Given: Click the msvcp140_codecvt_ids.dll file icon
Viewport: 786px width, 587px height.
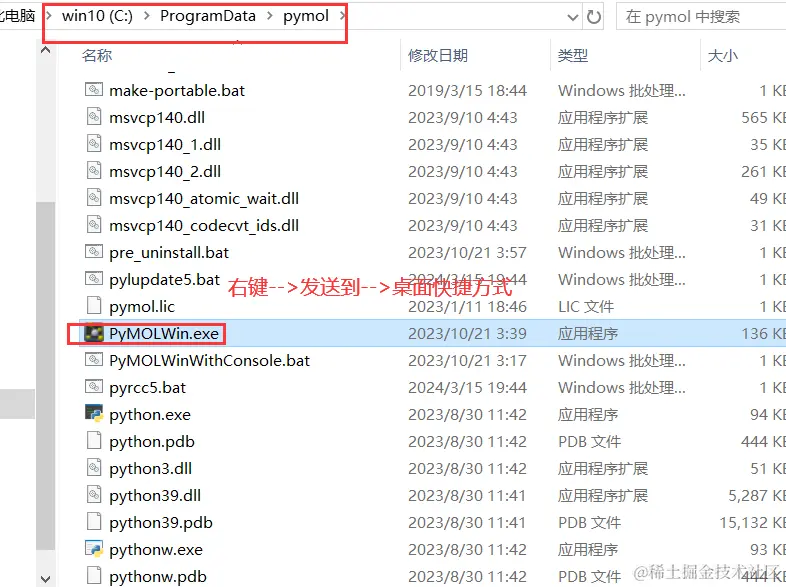Looking at the screenshot, I should click(94, 226).
